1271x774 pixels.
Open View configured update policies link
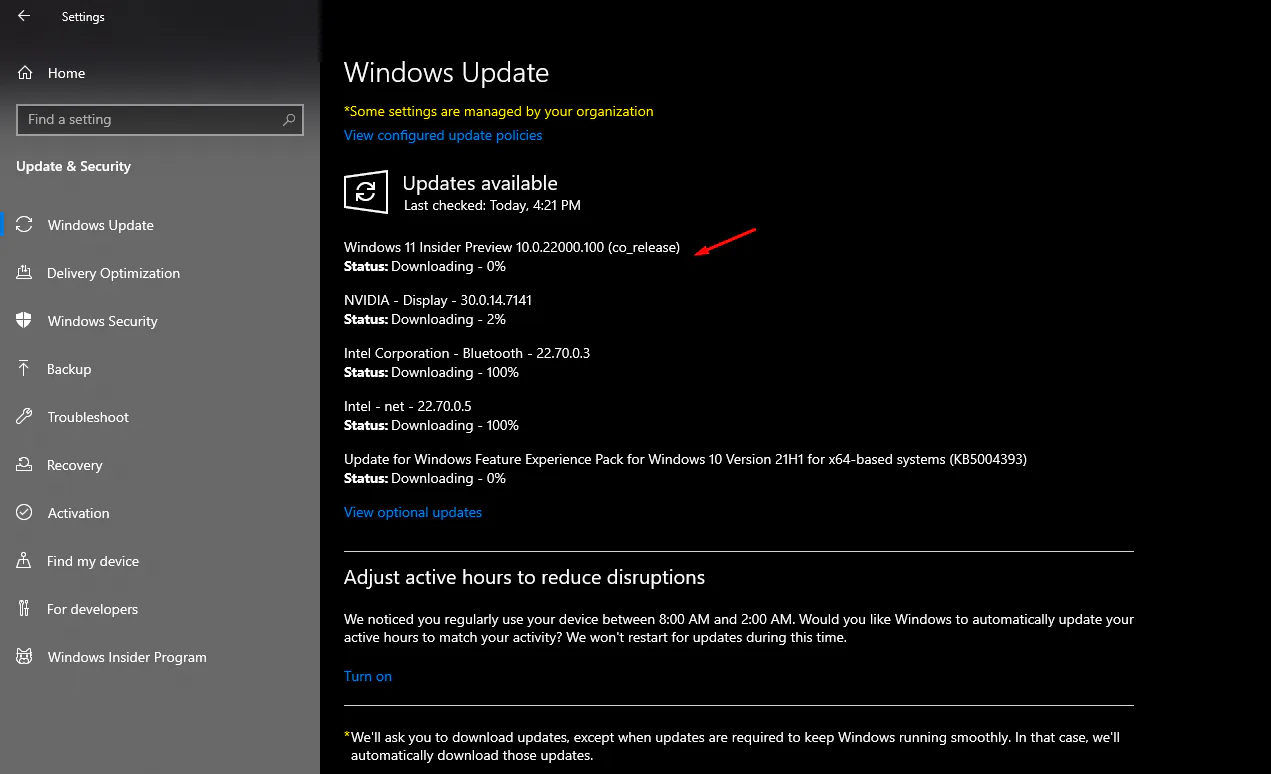pyautogui.click(x=443, y=135)
